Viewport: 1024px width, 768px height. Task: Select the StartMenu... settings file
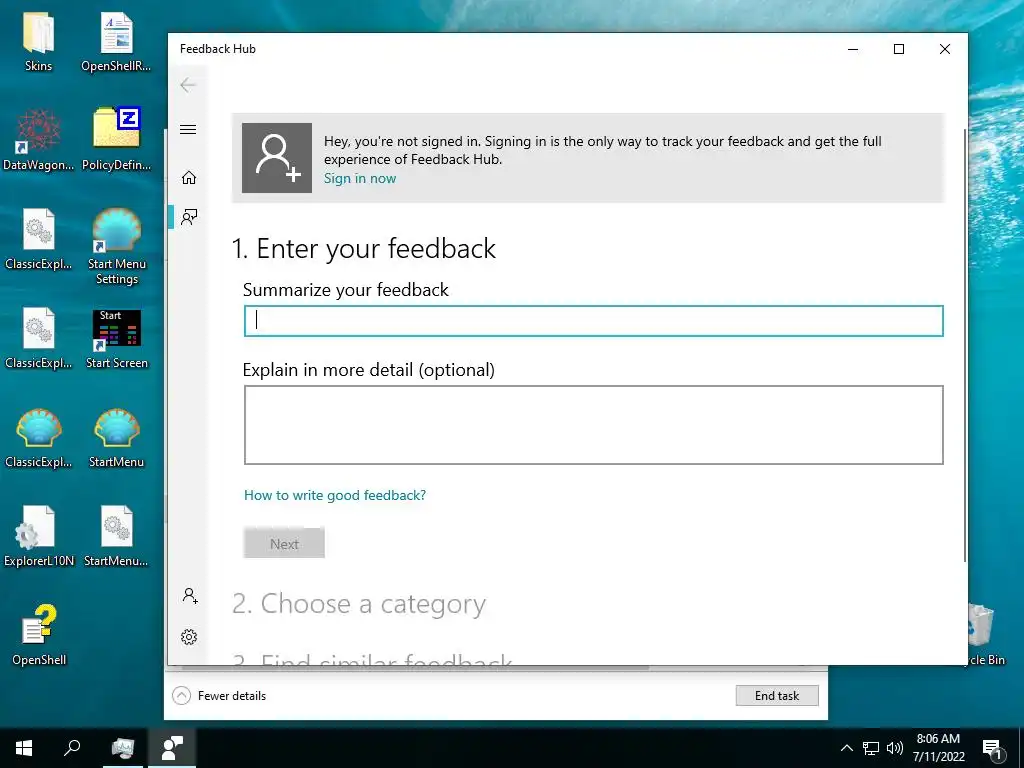116,537
